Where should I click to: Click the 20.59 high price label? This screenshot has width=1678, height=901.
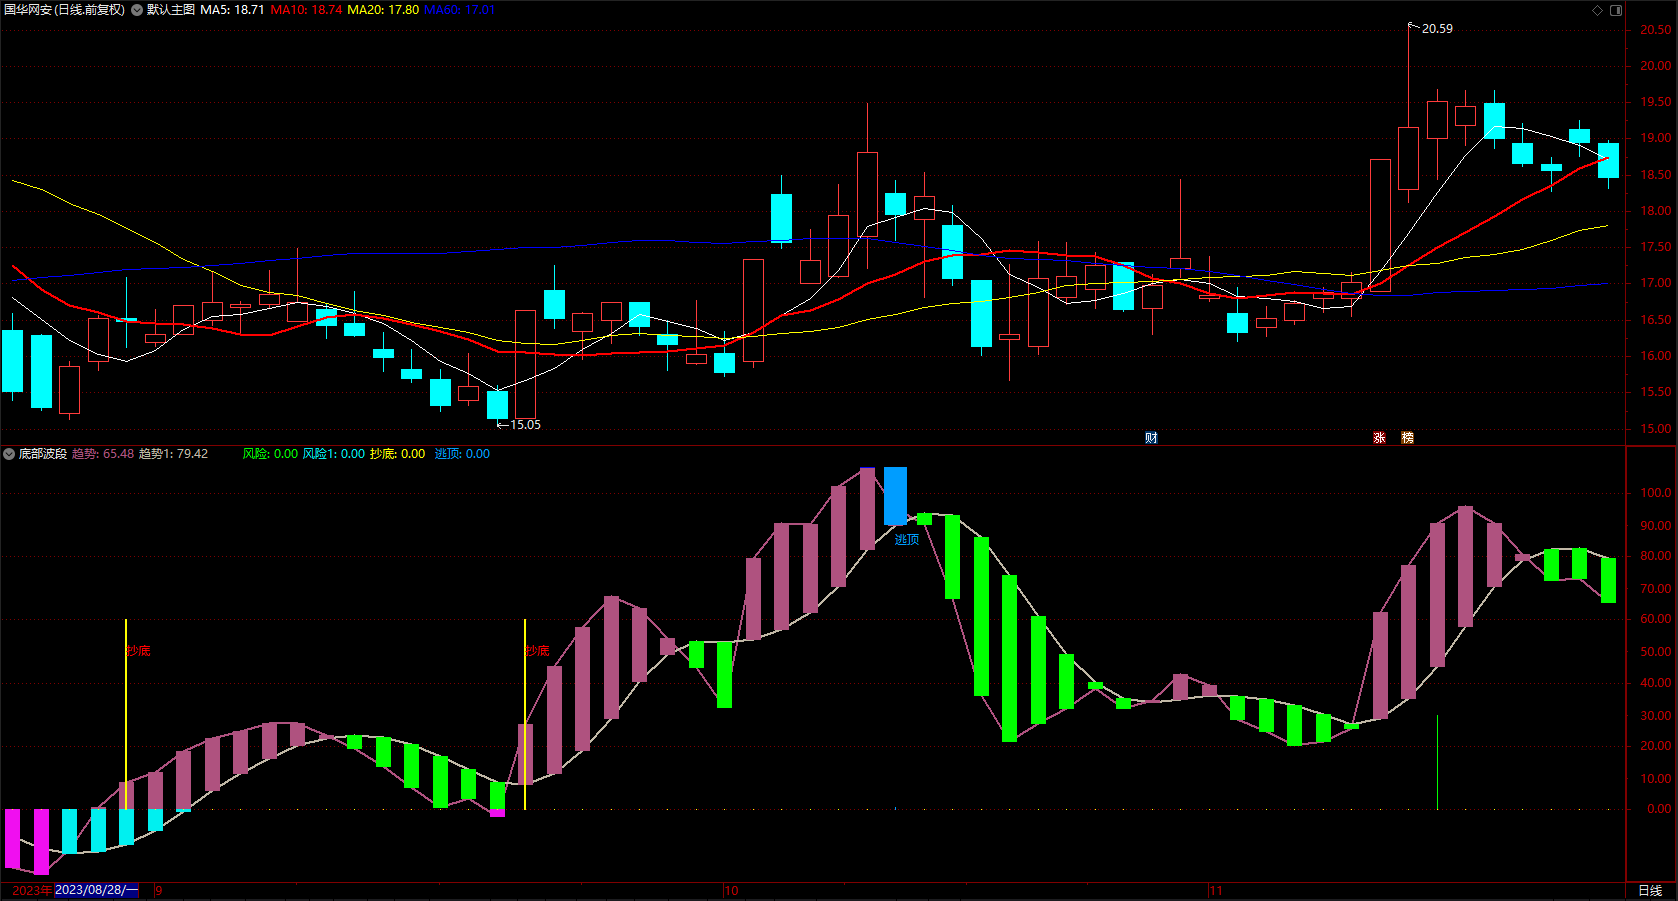pos(1437,29)
